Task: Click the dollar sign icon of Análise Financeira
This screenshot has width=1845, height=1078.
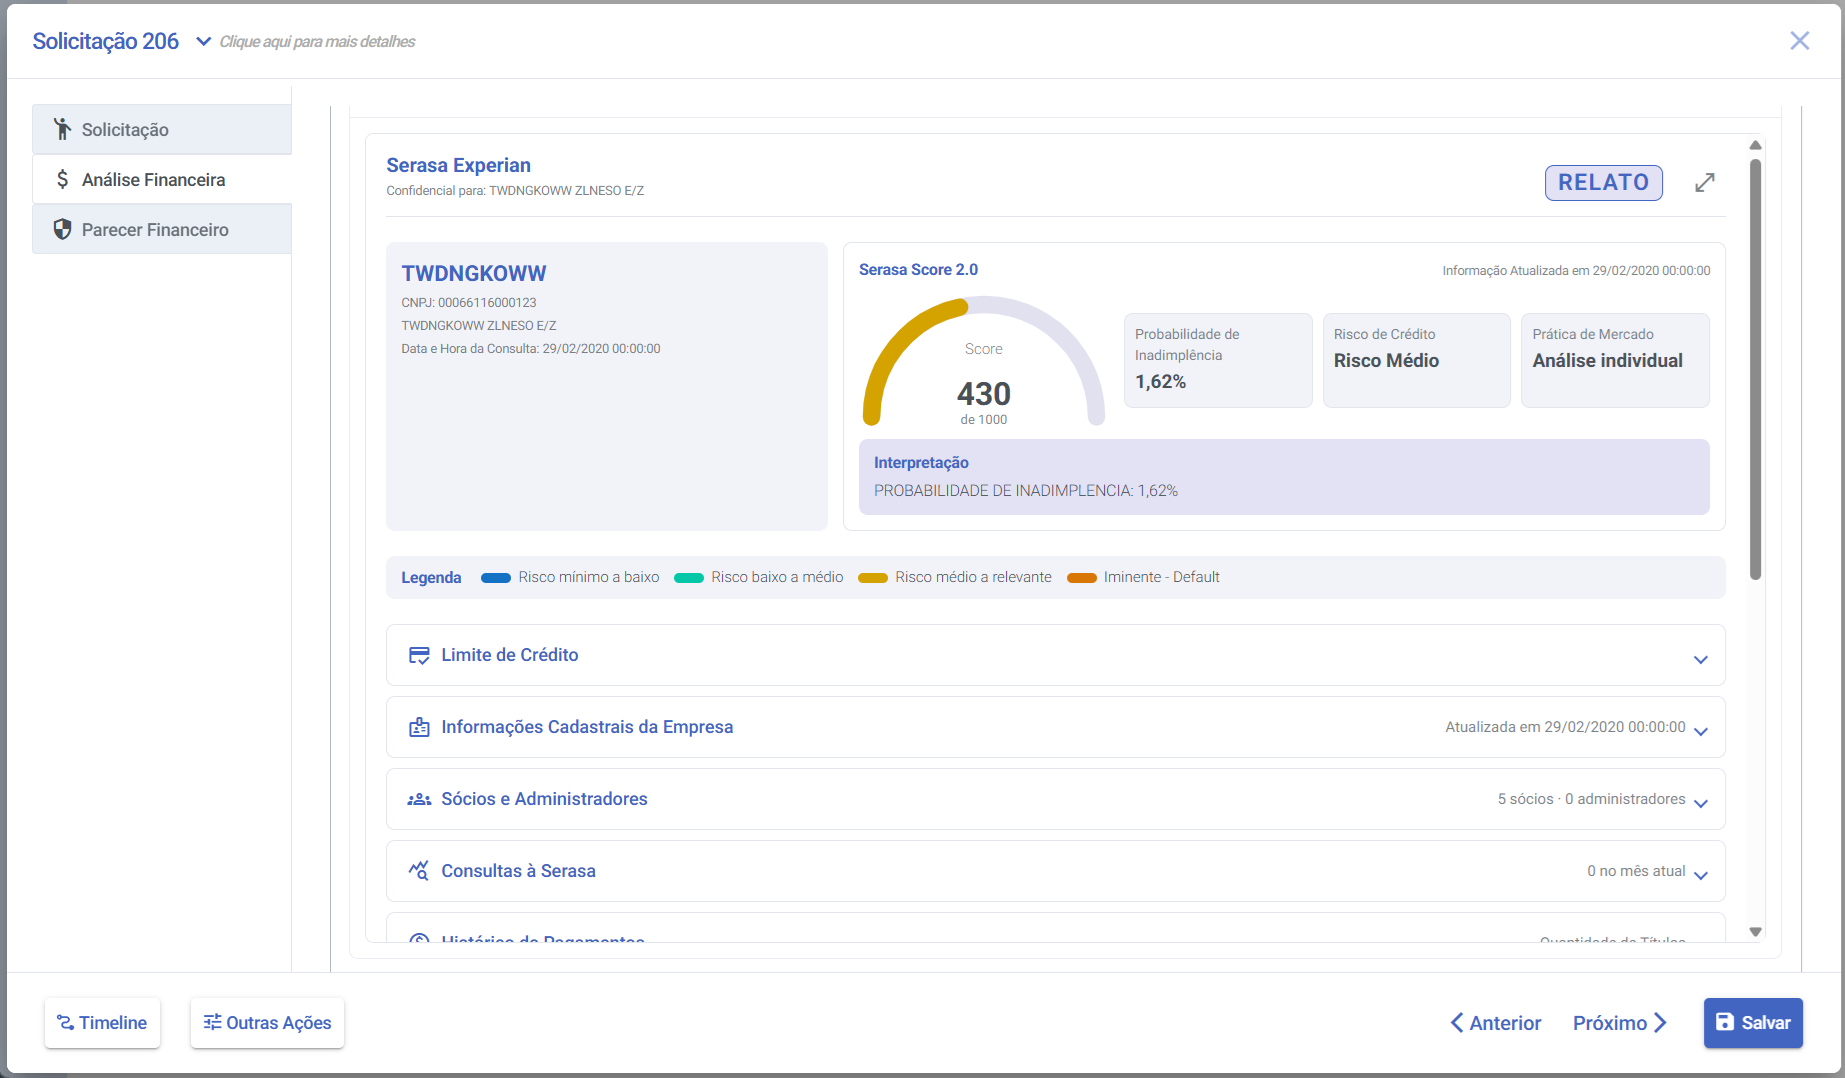Action: (x=62, y=179)
